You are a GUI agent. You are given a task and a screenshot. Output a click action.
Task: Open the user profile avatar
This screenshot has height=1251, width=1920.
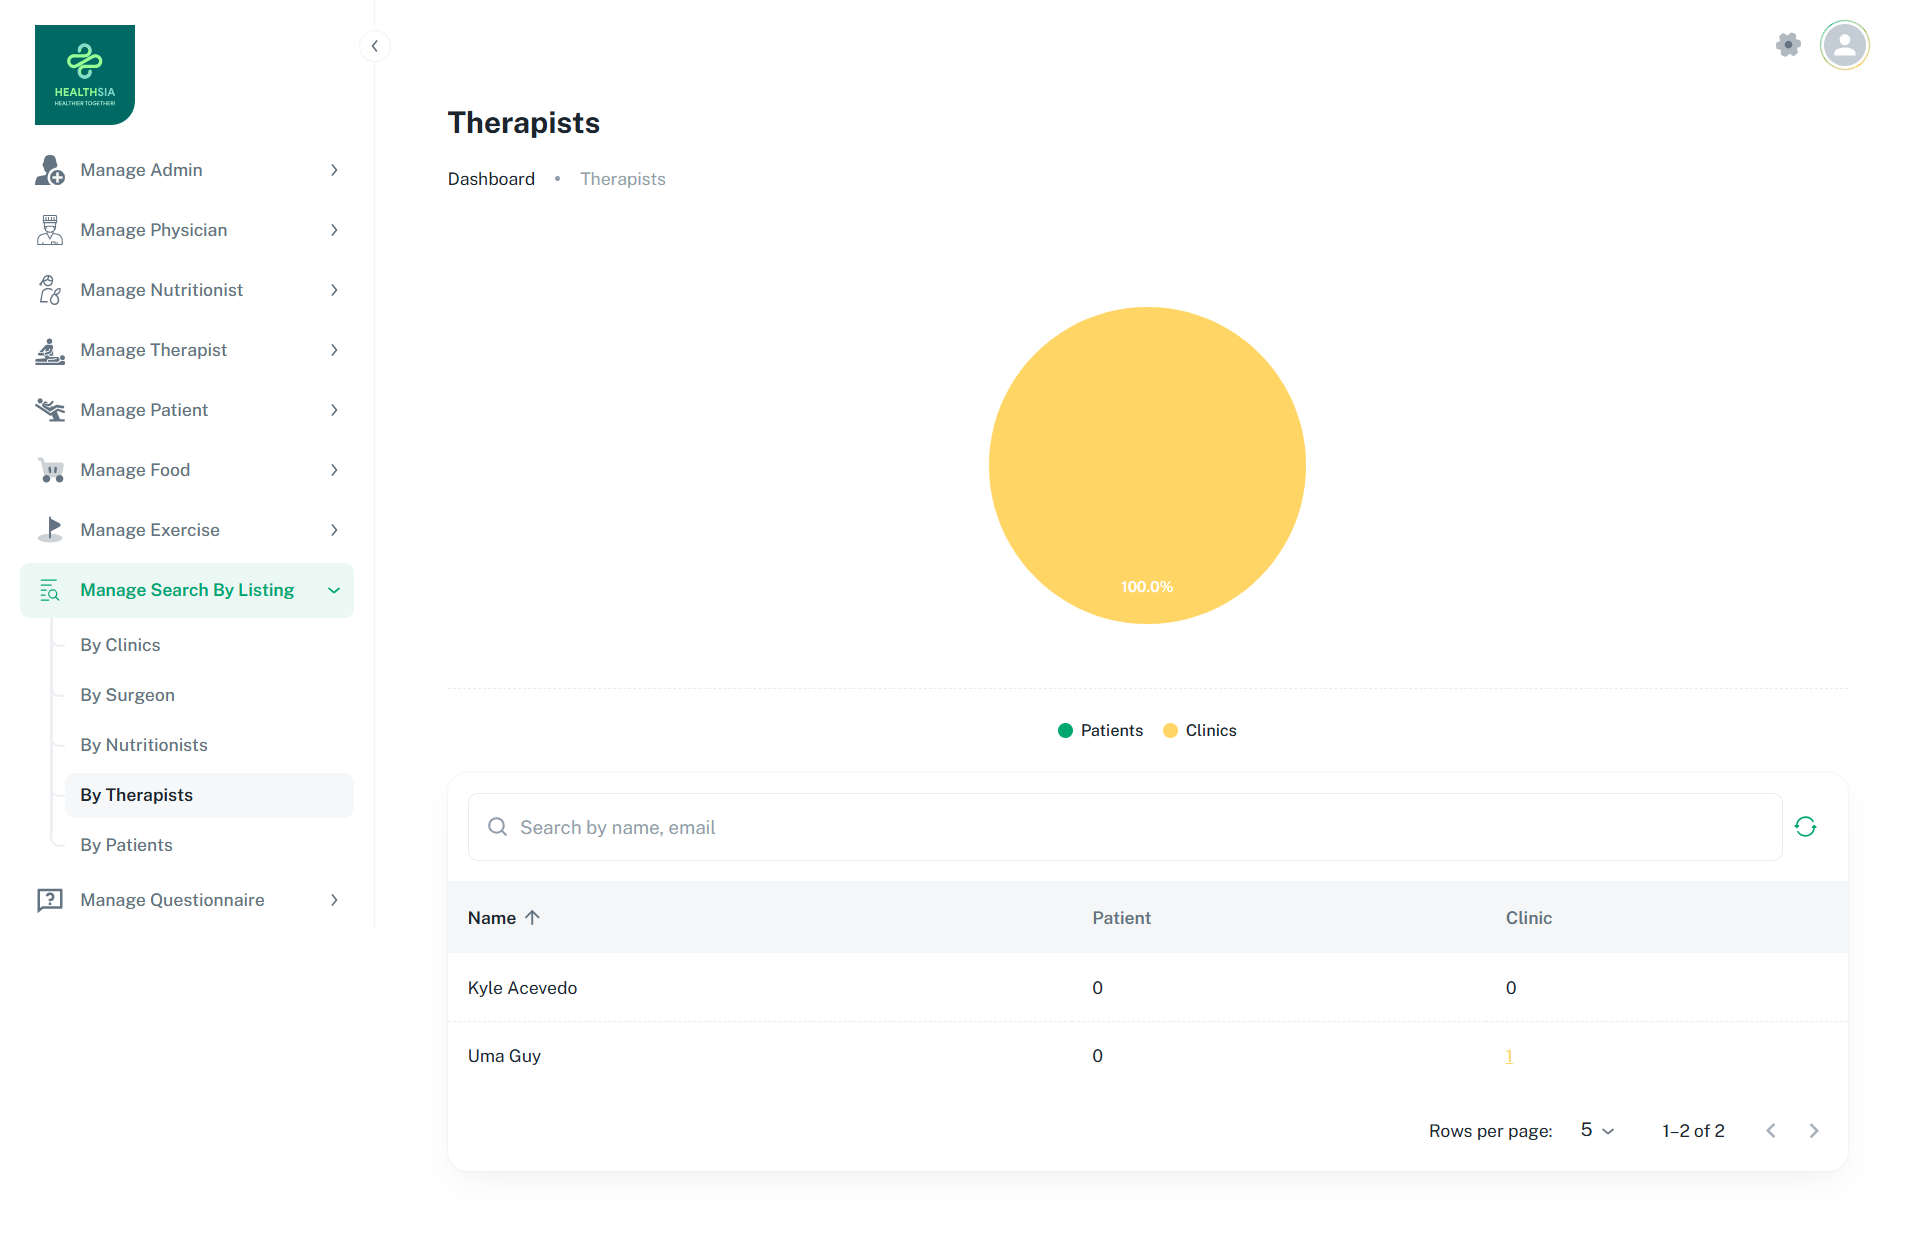(x=1844, y=45)
